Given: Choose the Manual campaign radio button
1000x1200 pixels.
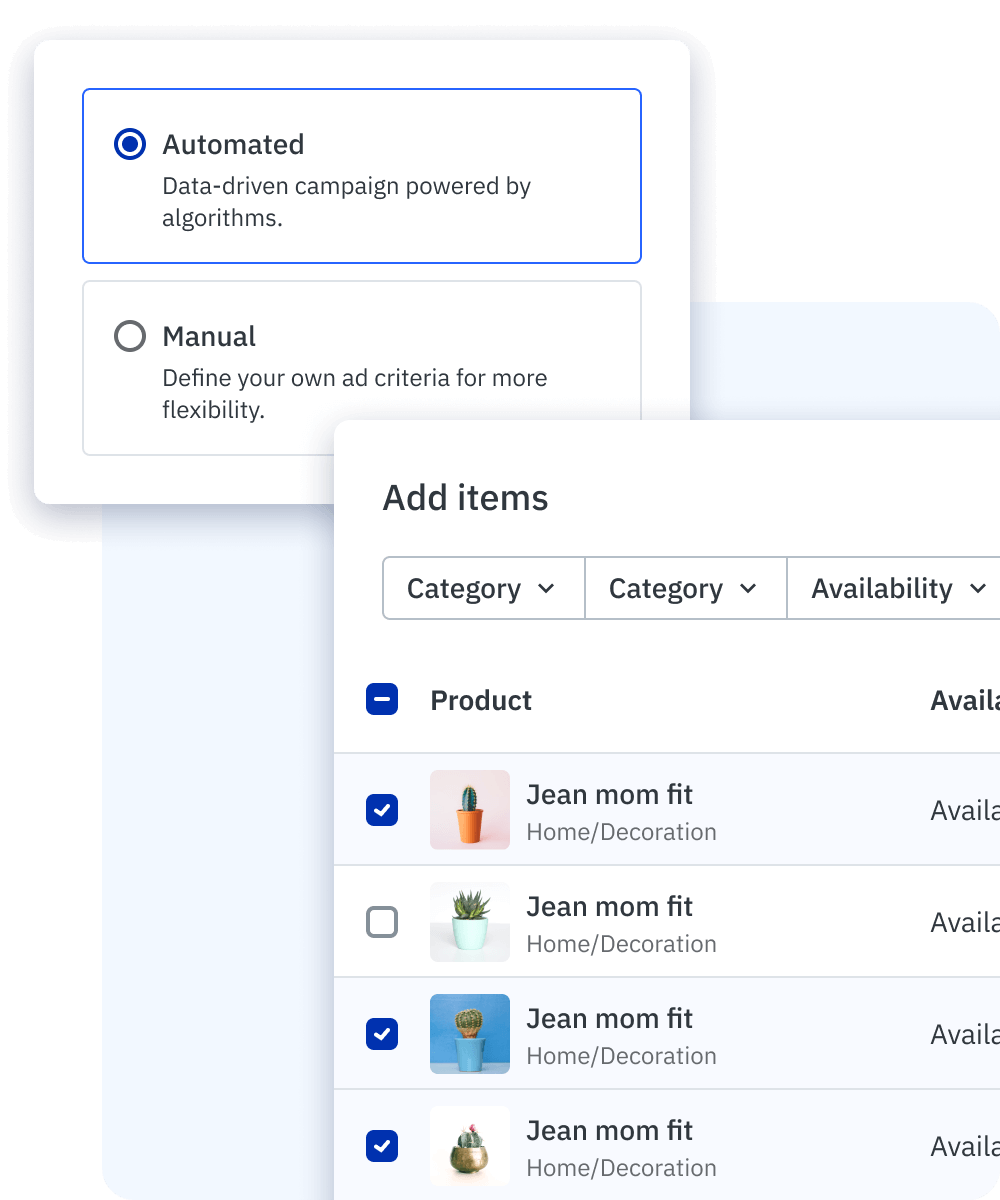Looking at the screenshot, I should point(130,336).
